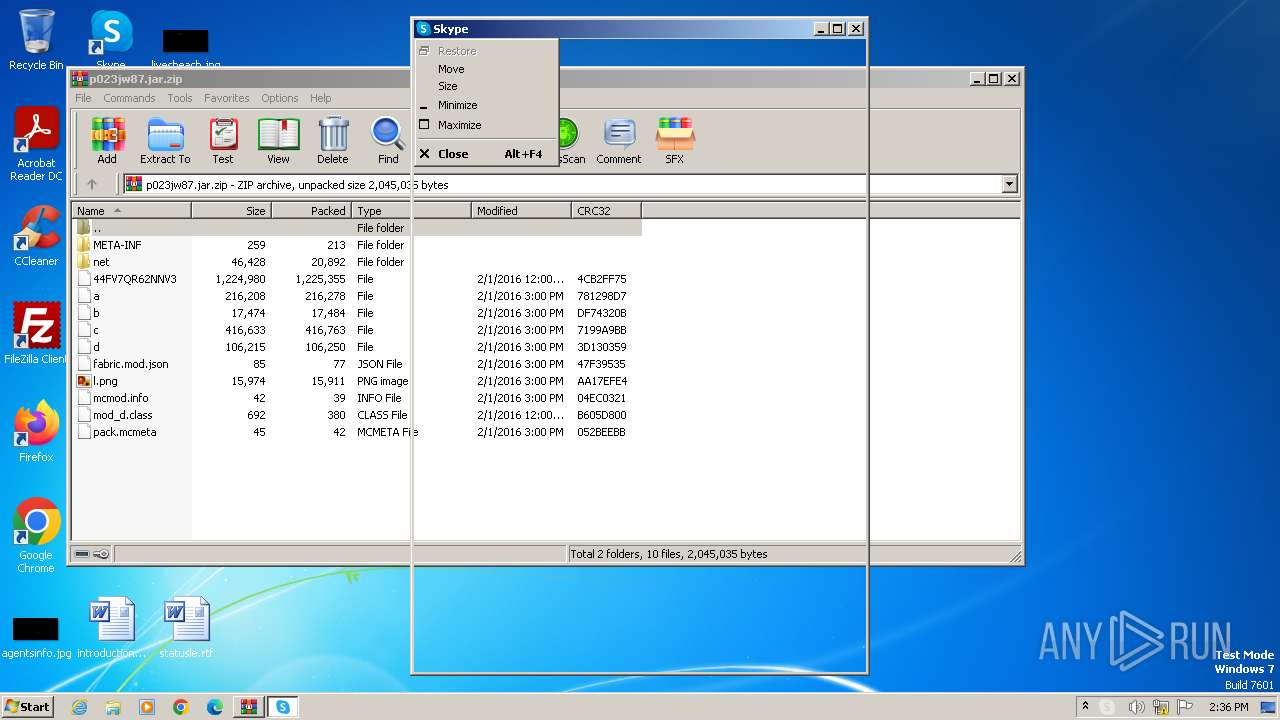
Task: Select pack.mcmeta file
Action: point(357,432)
